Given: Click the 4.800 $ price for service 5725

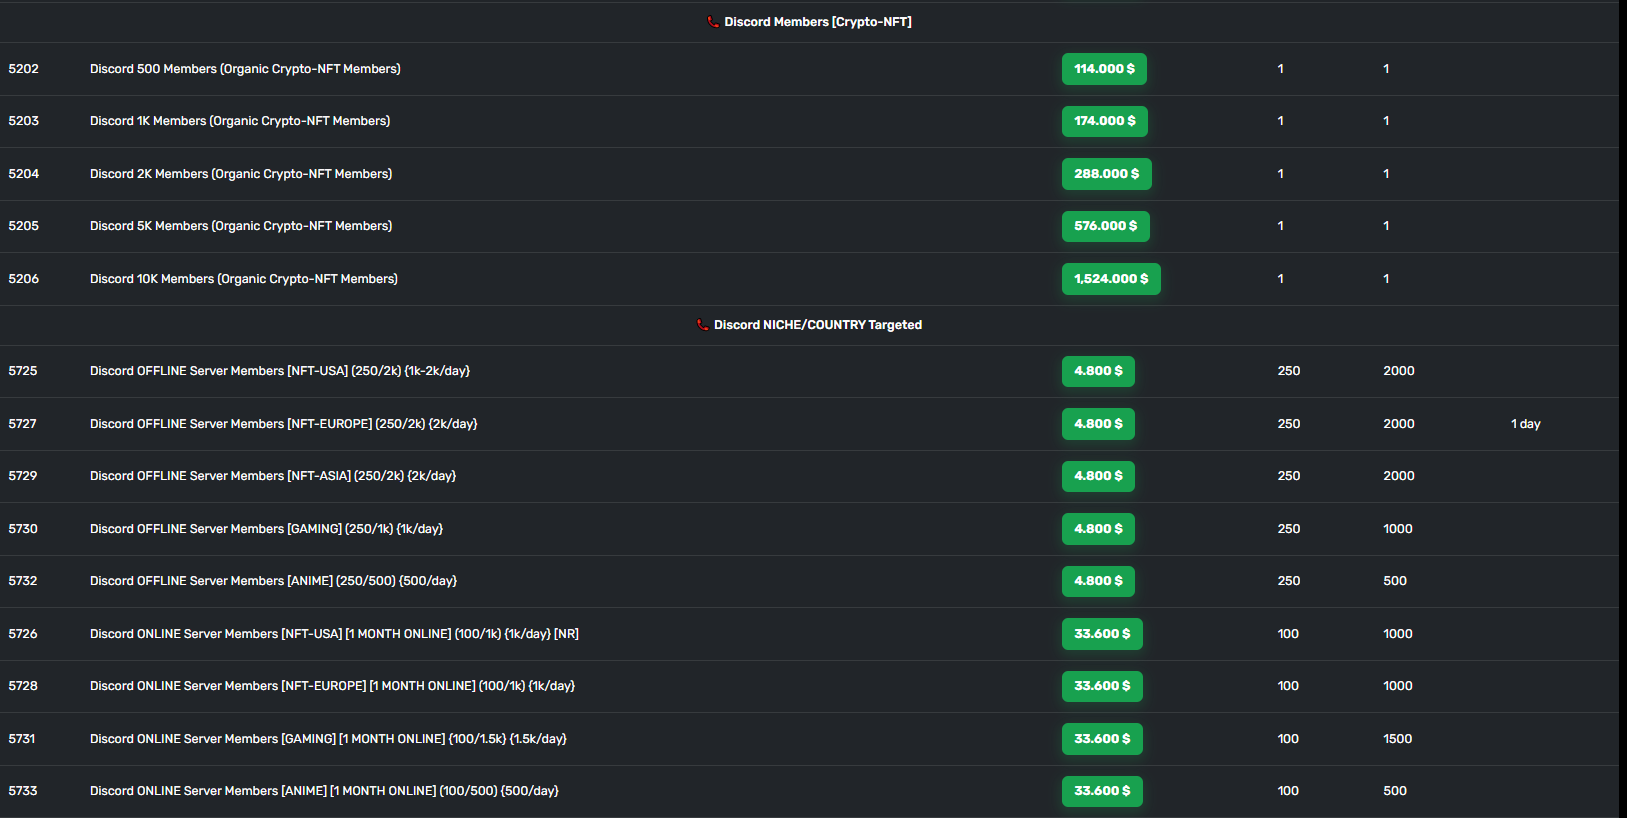Looking at the screenshot, I should tap(1098, 371).
